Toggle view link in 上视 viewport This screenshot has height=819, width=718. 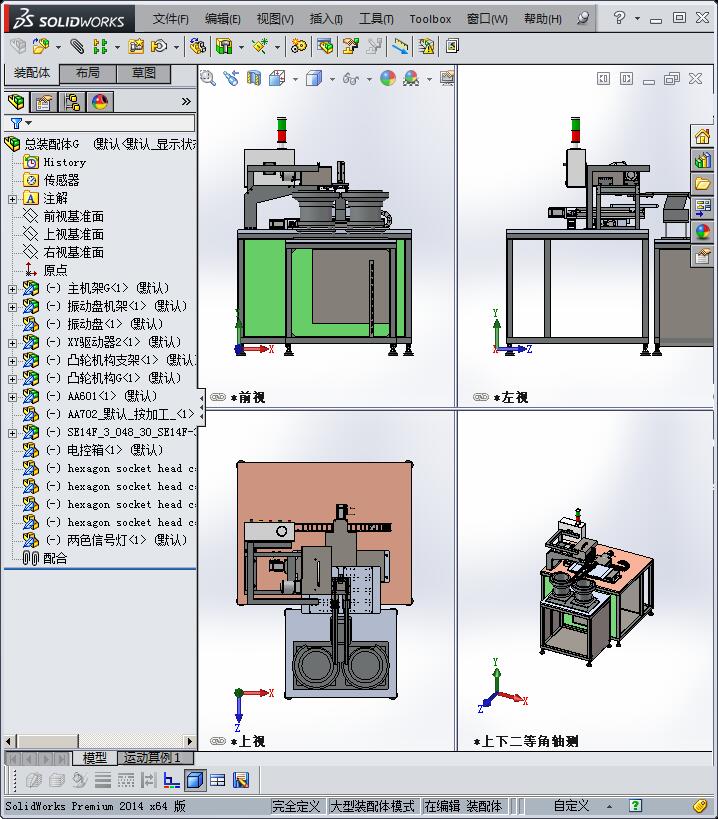[x=218, y=741]
